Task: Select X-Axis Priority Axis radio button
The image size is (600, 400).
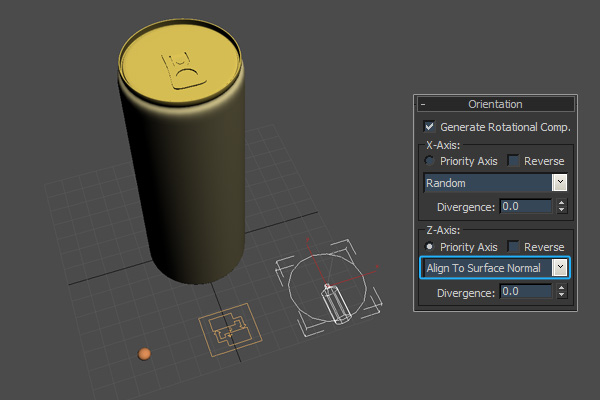Action: [430, 161]
